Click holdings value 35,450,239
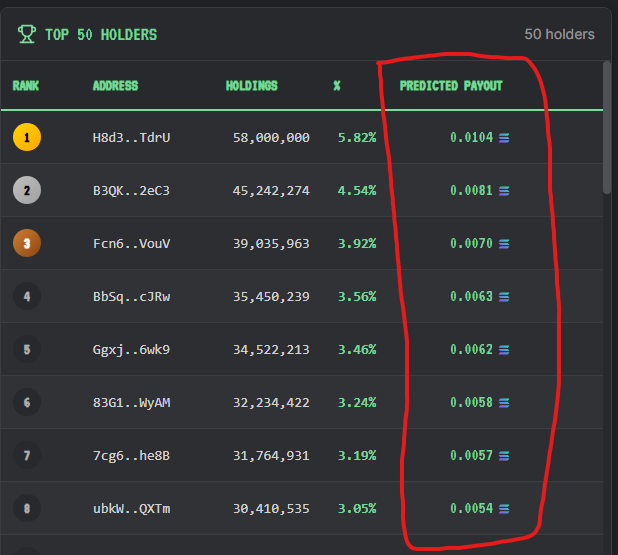 [x=271, y=296]
